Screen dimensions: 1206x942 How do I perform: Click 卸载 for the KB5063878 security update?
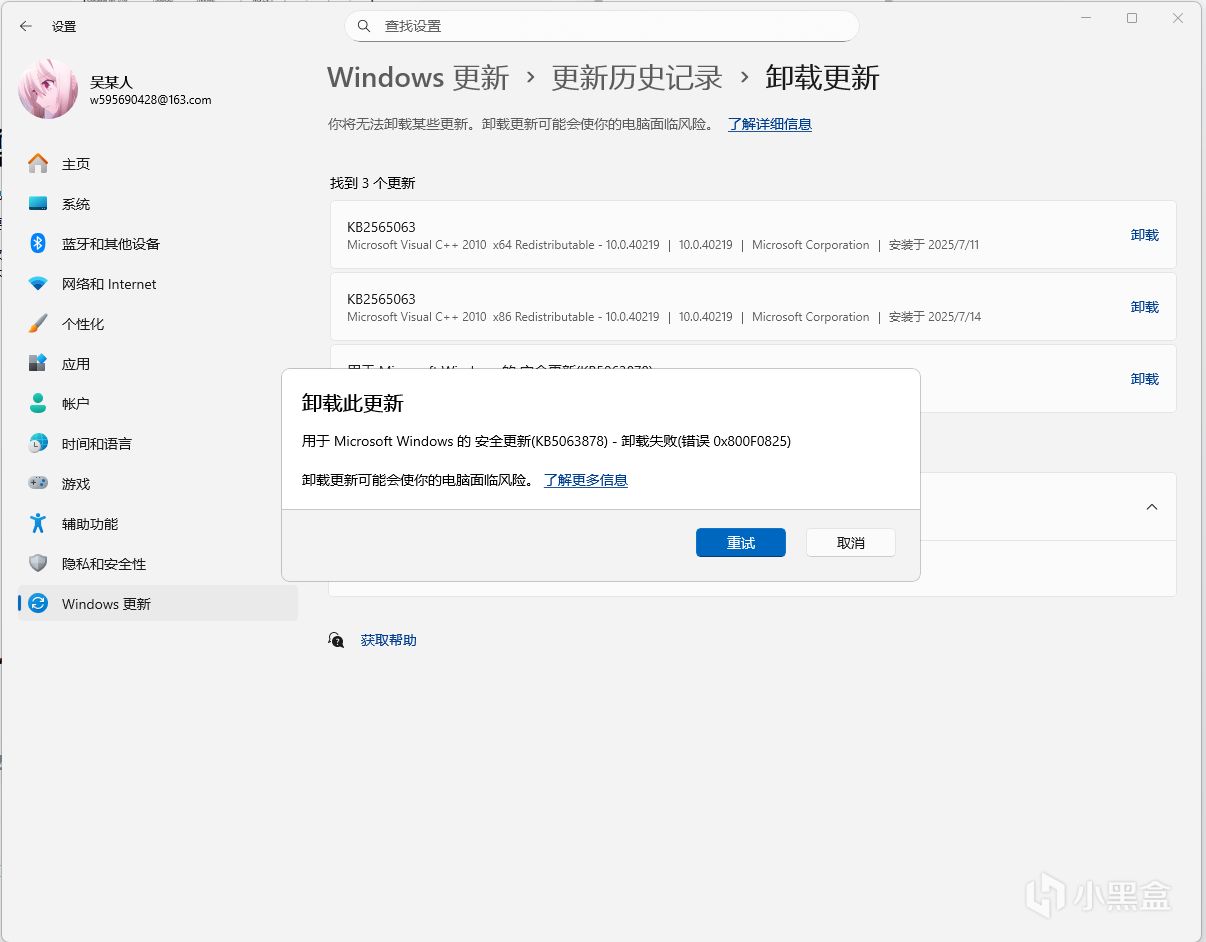click(1144, 379)
